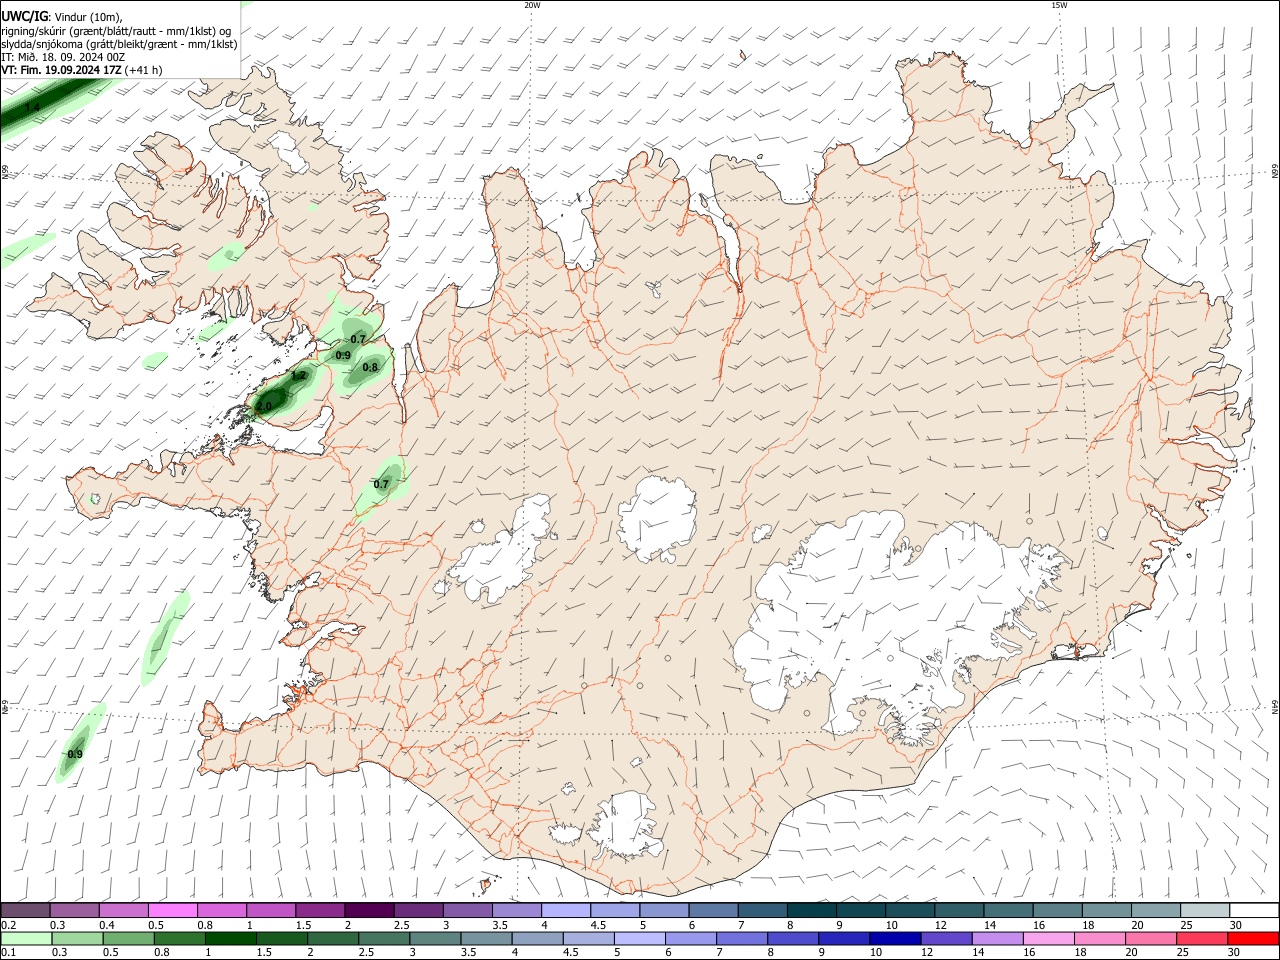
Task: Click the 14 label in the lower legend row
Action: tap(977, 953)
